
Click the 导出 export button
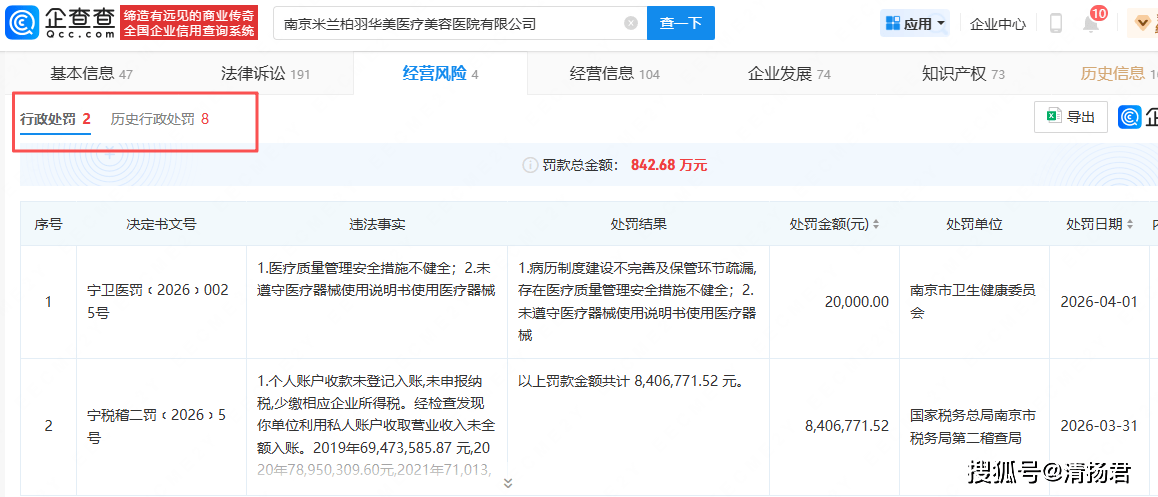click(1071, 117)
